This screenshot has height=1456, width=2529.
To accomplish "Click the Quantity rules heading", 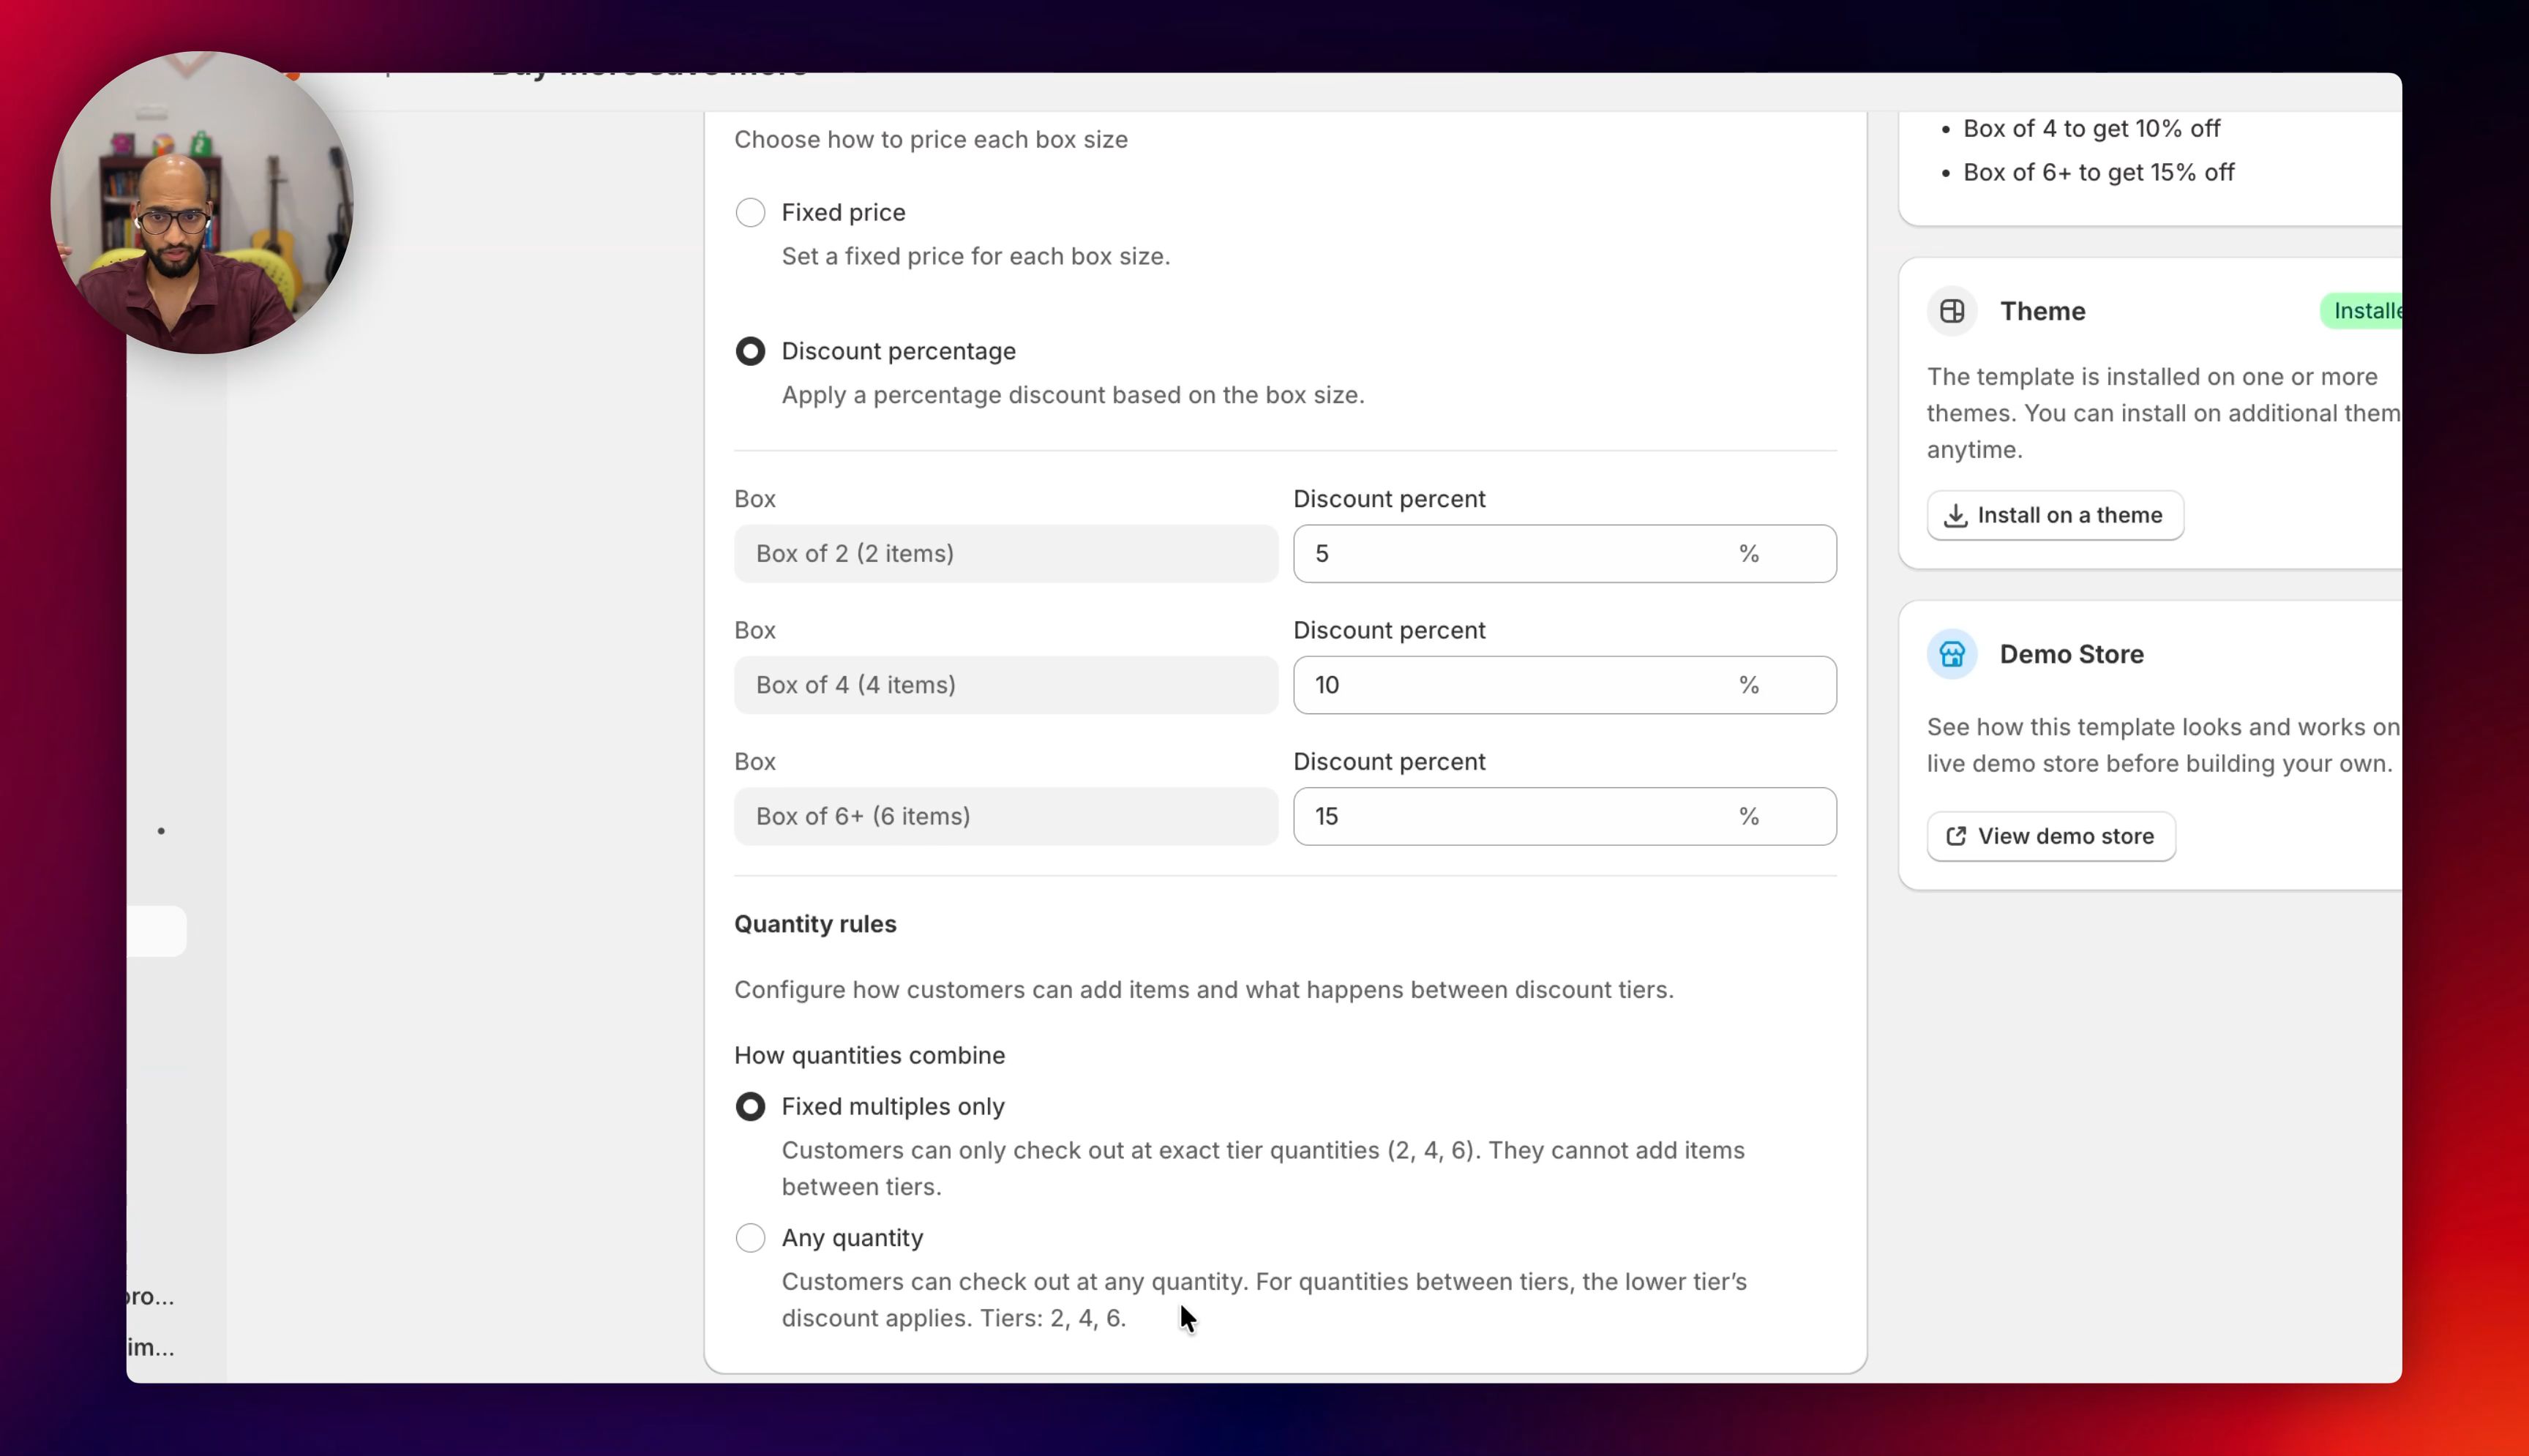I will click(815, 924).
